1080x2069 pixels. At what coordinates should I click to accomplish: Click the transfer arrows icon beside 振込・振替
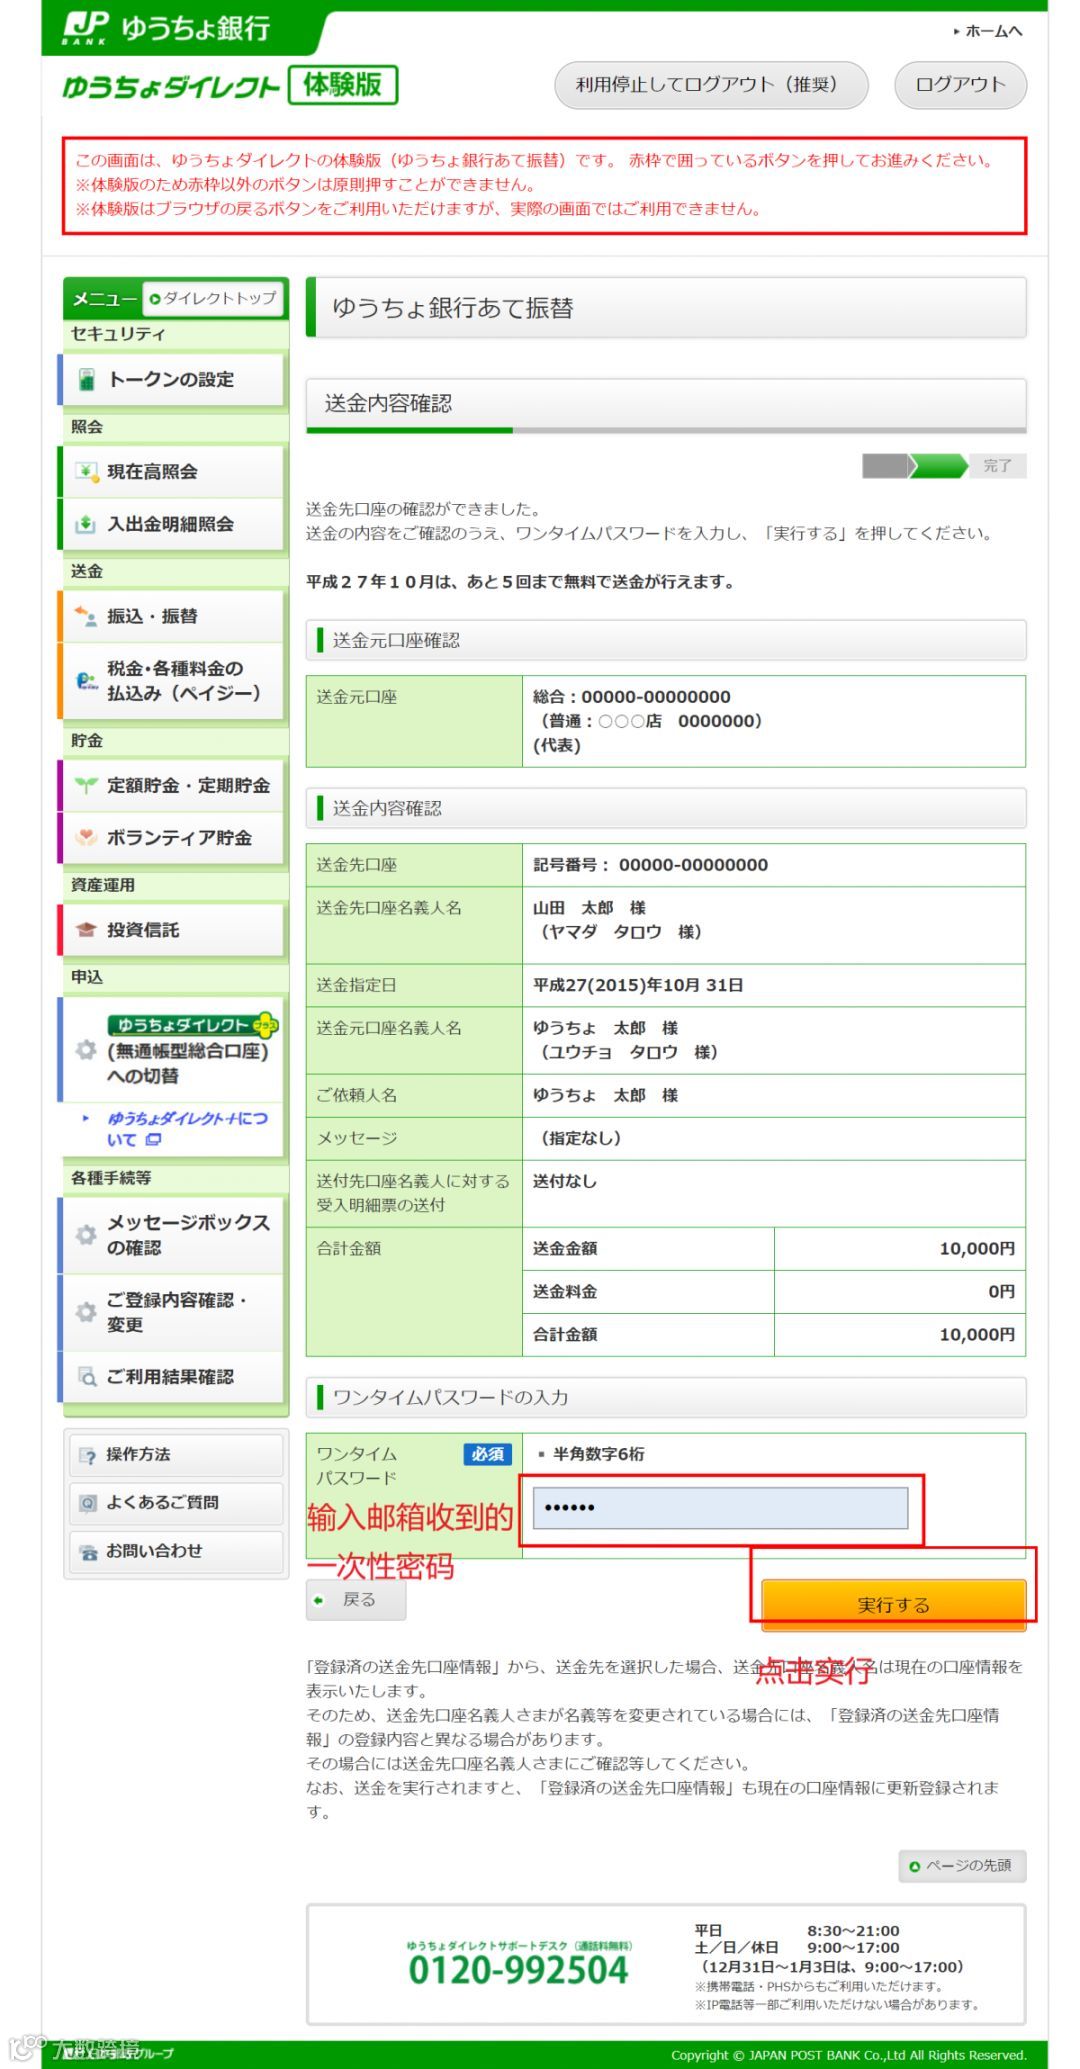click(x=87, y=615)
